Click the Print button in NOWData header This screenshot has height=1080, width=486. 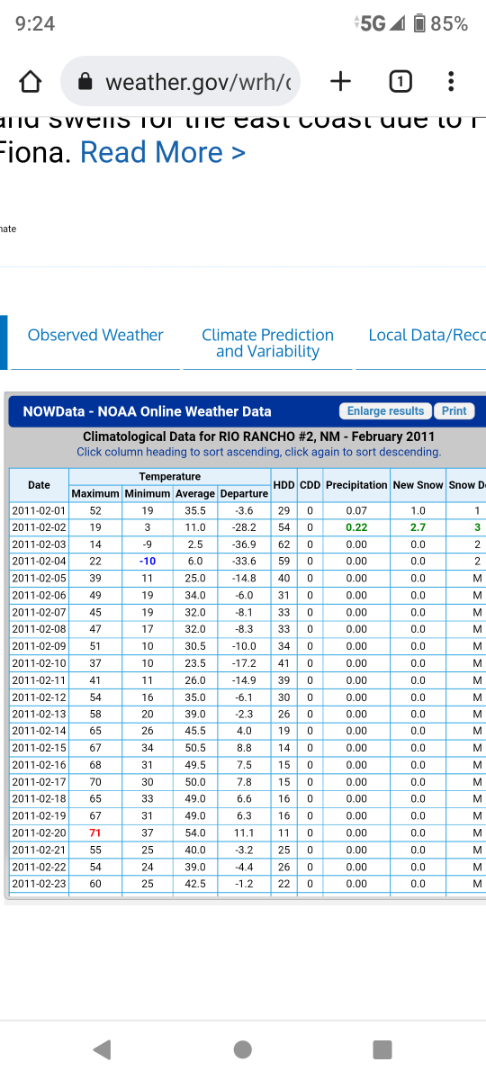(x=454, y=411)
